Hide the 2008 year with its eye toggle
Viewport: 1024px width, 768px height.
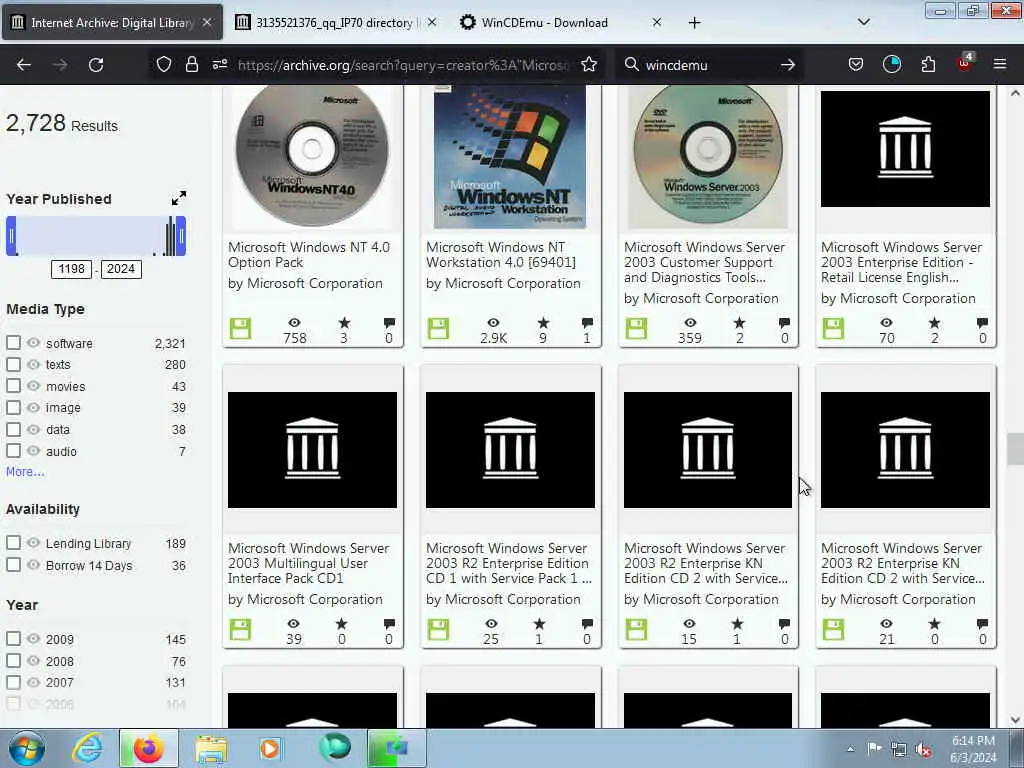point(33,660)
